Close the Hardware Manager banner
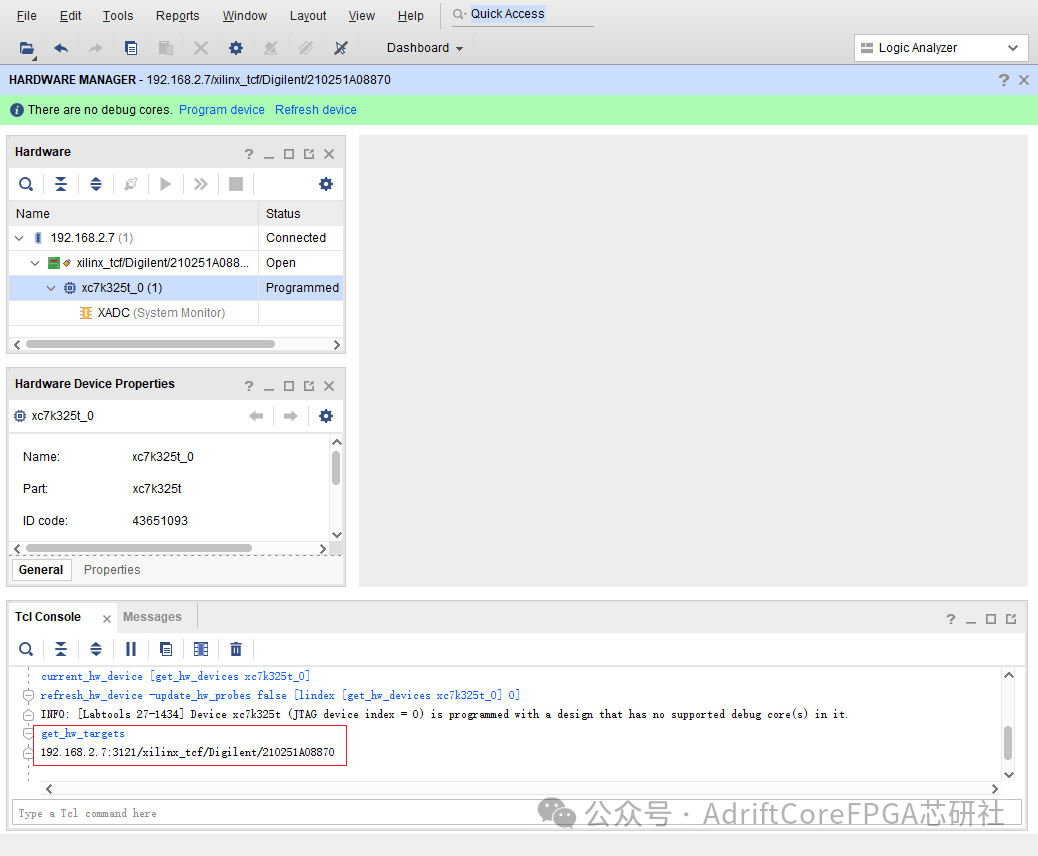 (1024, 80)
